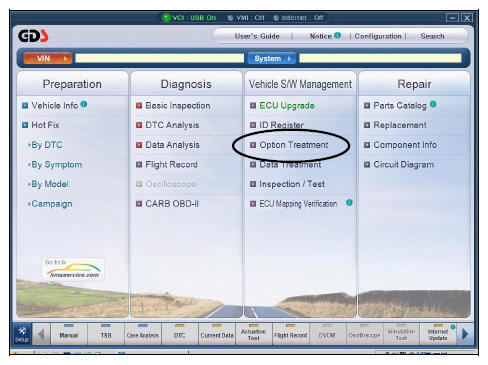This screenshot has width=488, height=365.
Task: Open Parts Catalog under Repair
Action: click(x=400, y=105)
